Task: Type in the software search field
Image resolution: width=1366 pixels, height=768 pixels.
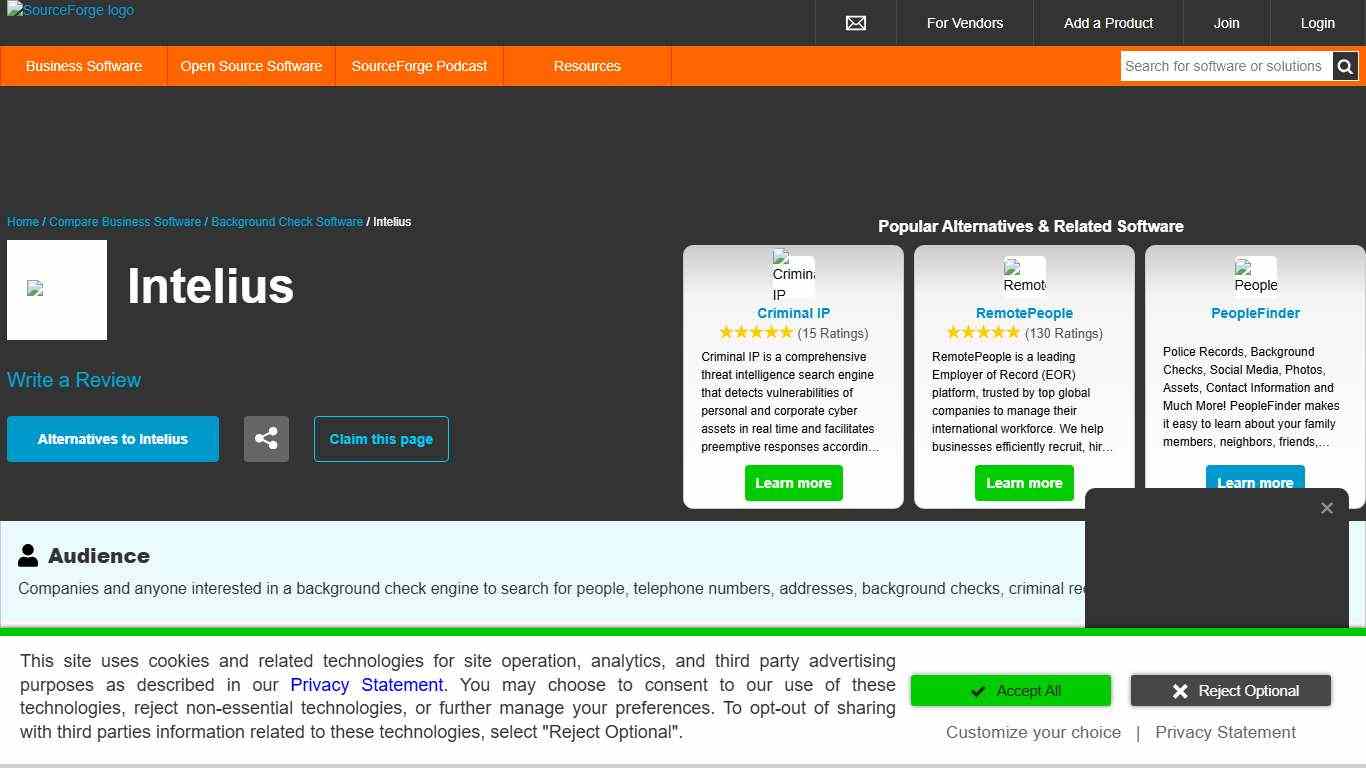Action: (x=1225, y=66)
